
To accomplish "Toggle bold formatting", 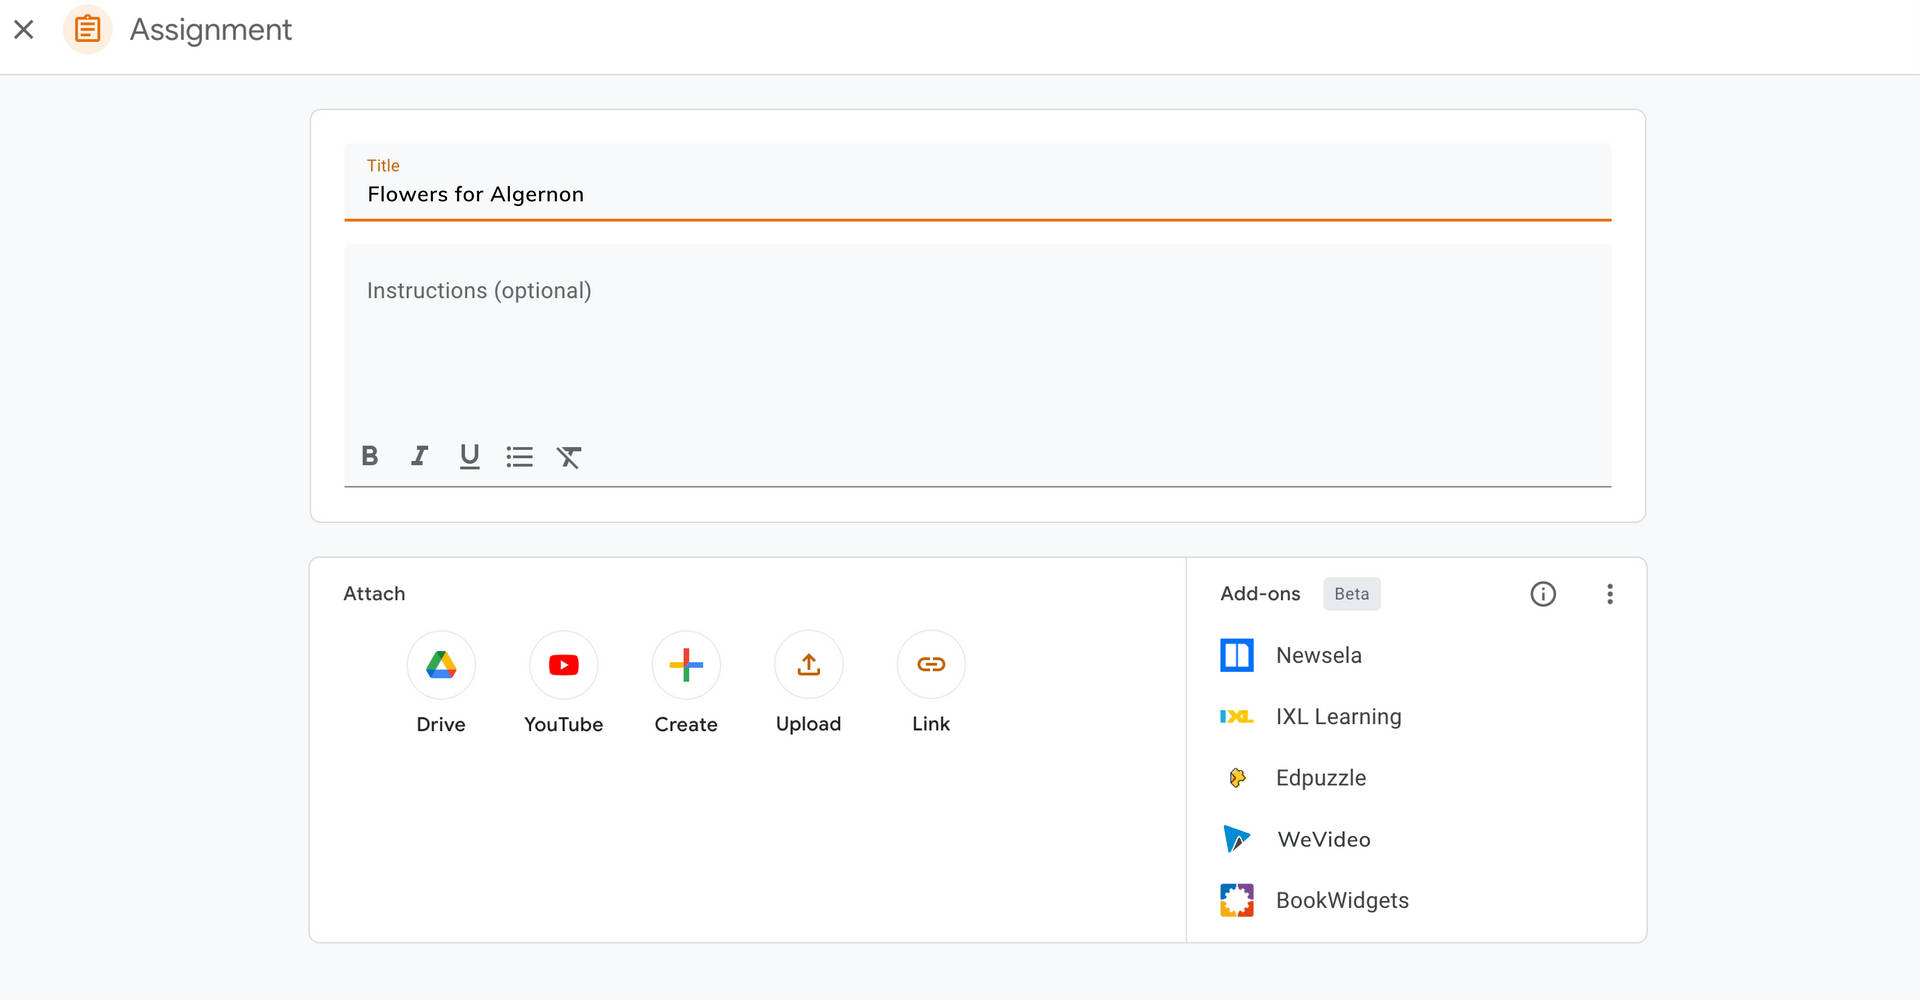I will (x=369, y=456).
